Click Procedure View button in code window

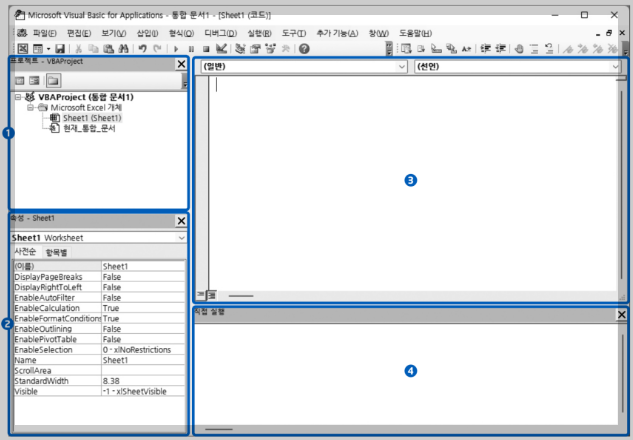coord(200,295)
